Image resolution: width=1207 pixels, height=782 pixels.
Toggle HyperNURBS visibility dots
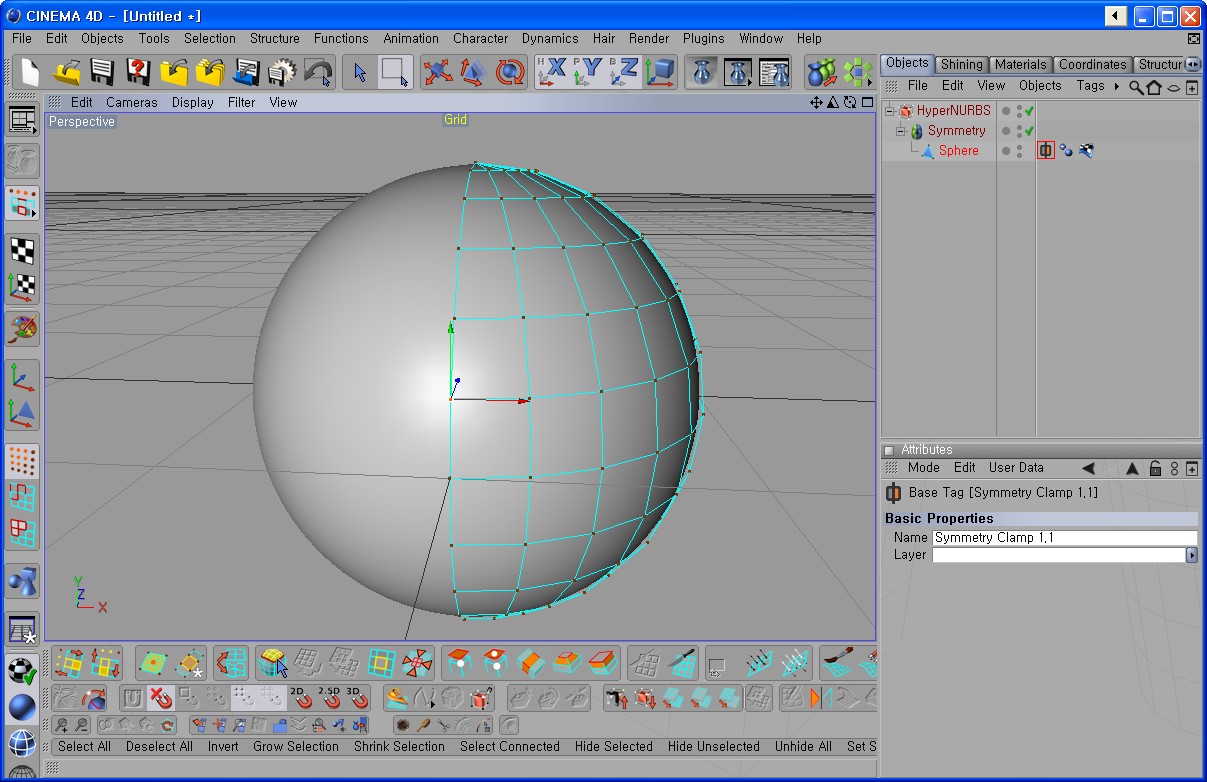(1019, 111)
